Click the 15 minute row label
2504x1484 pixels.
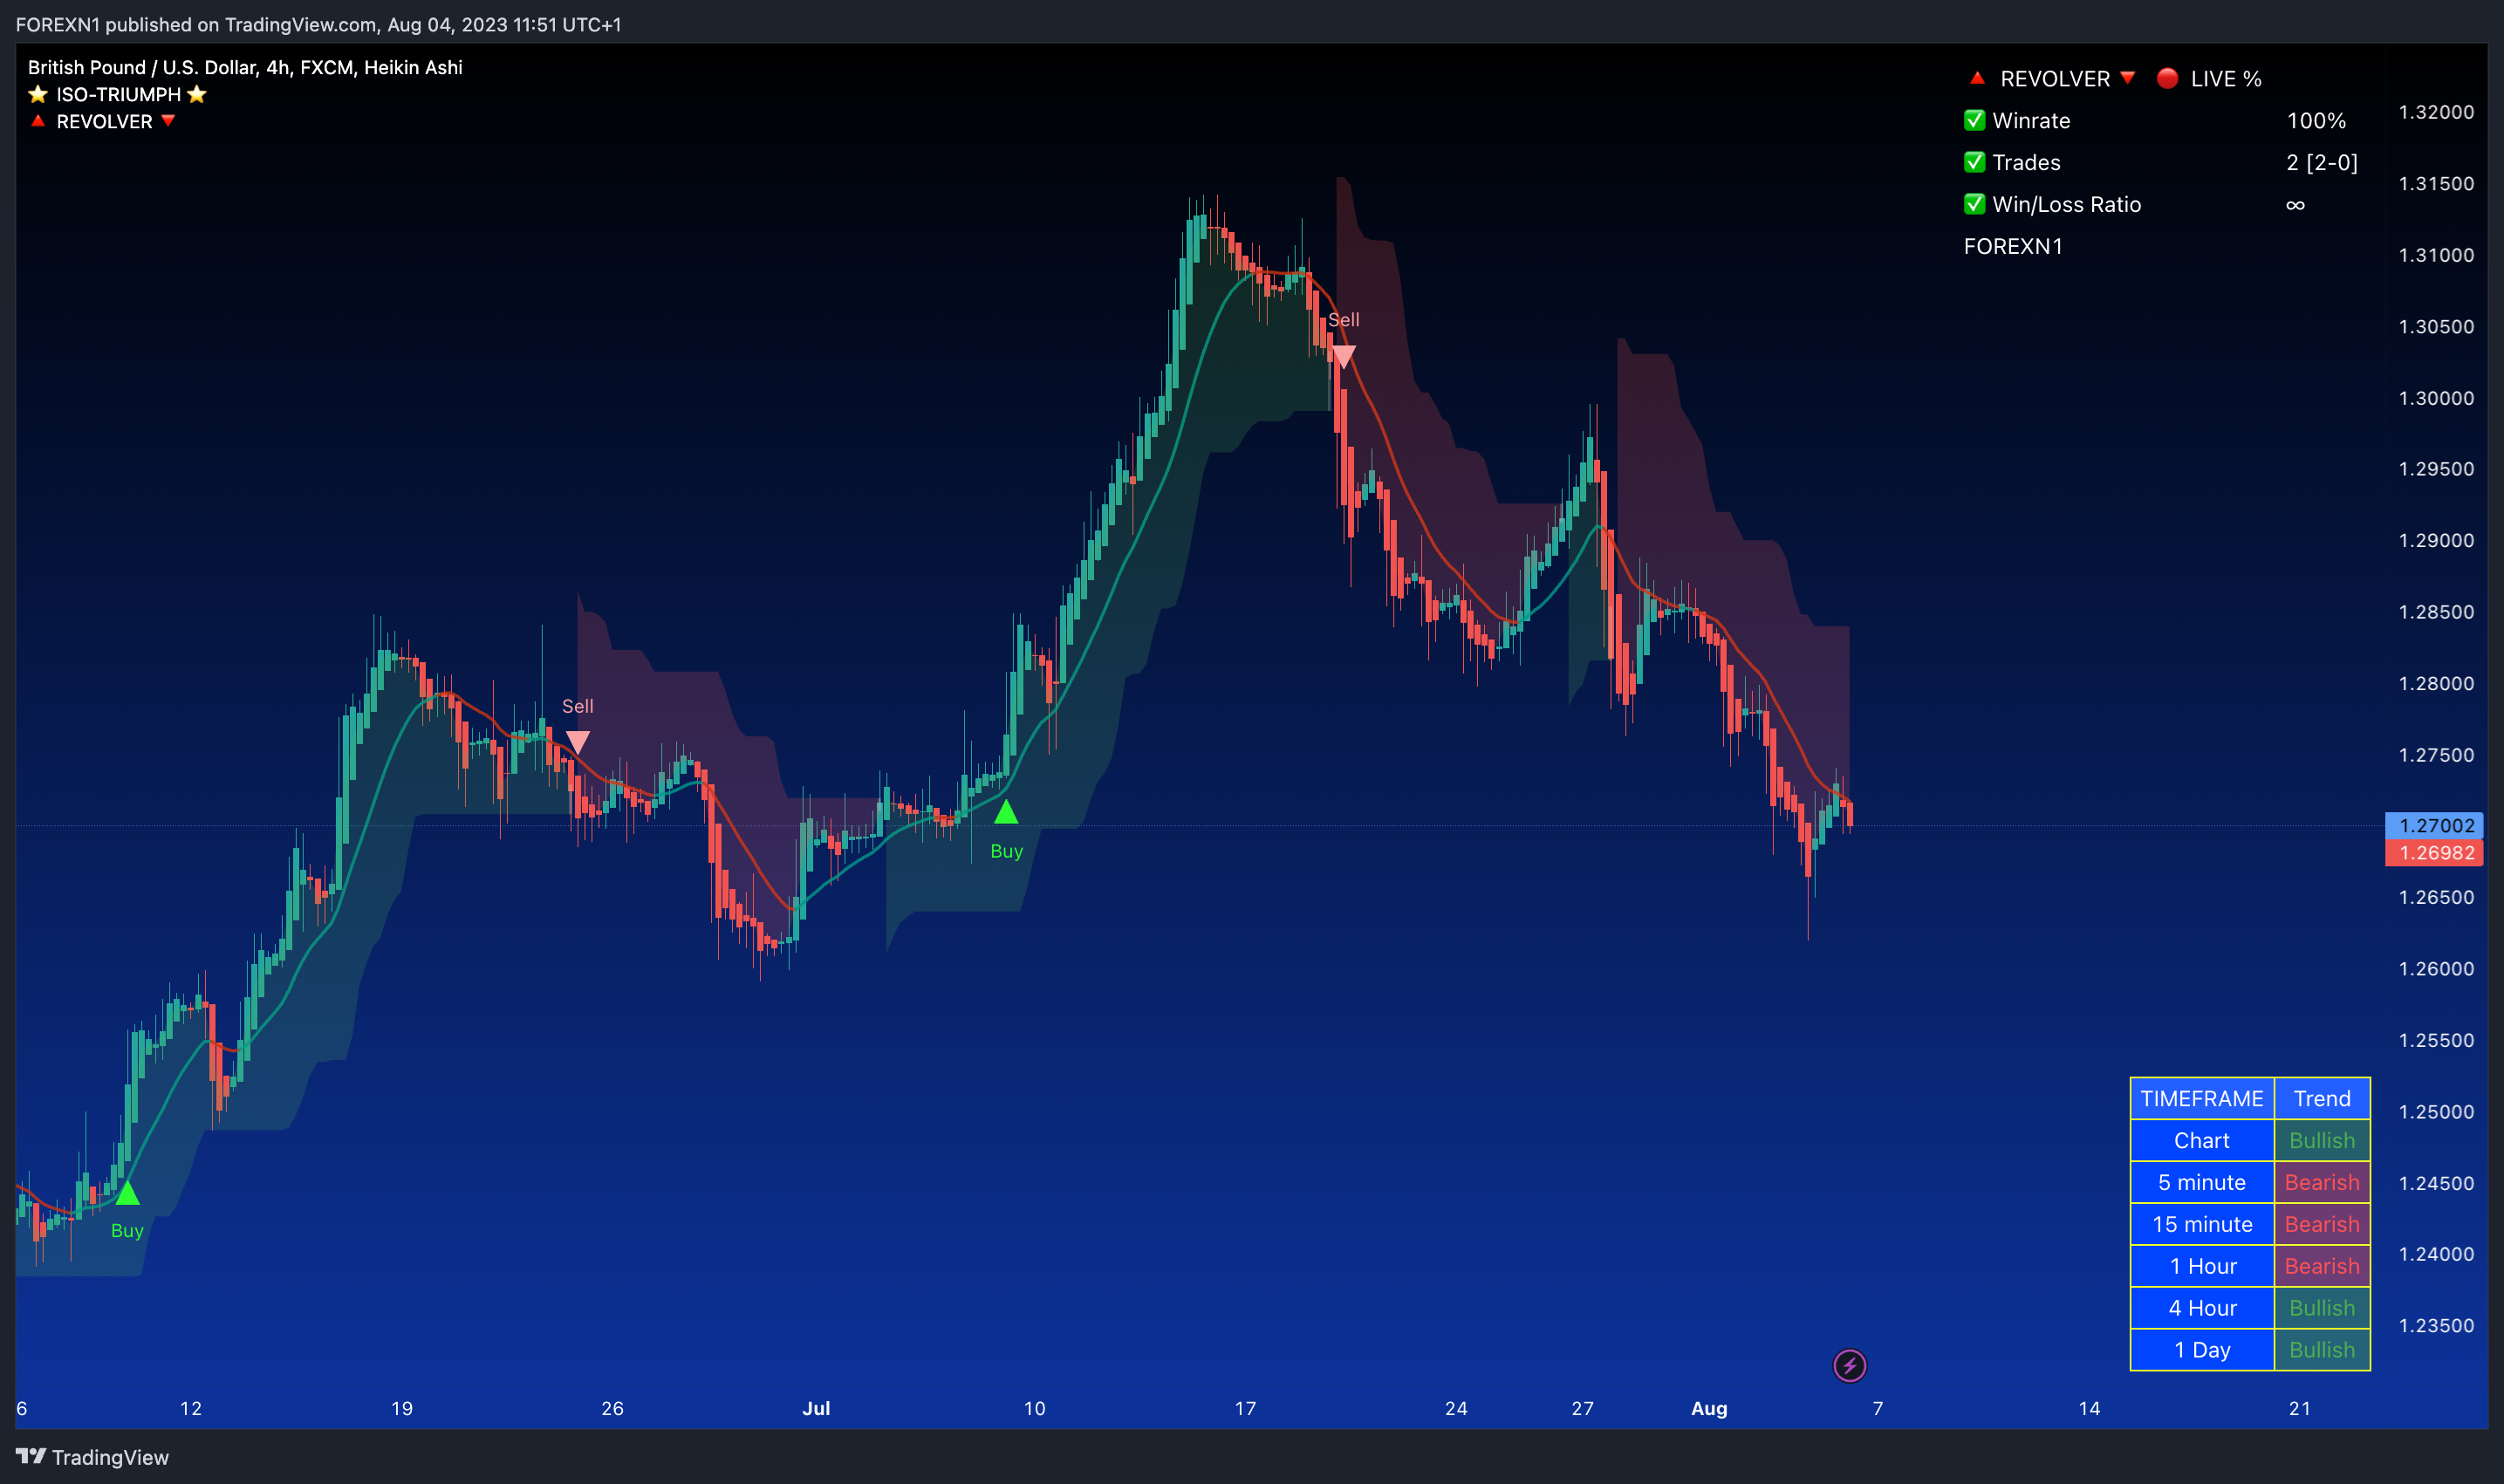(2202, 1224)
